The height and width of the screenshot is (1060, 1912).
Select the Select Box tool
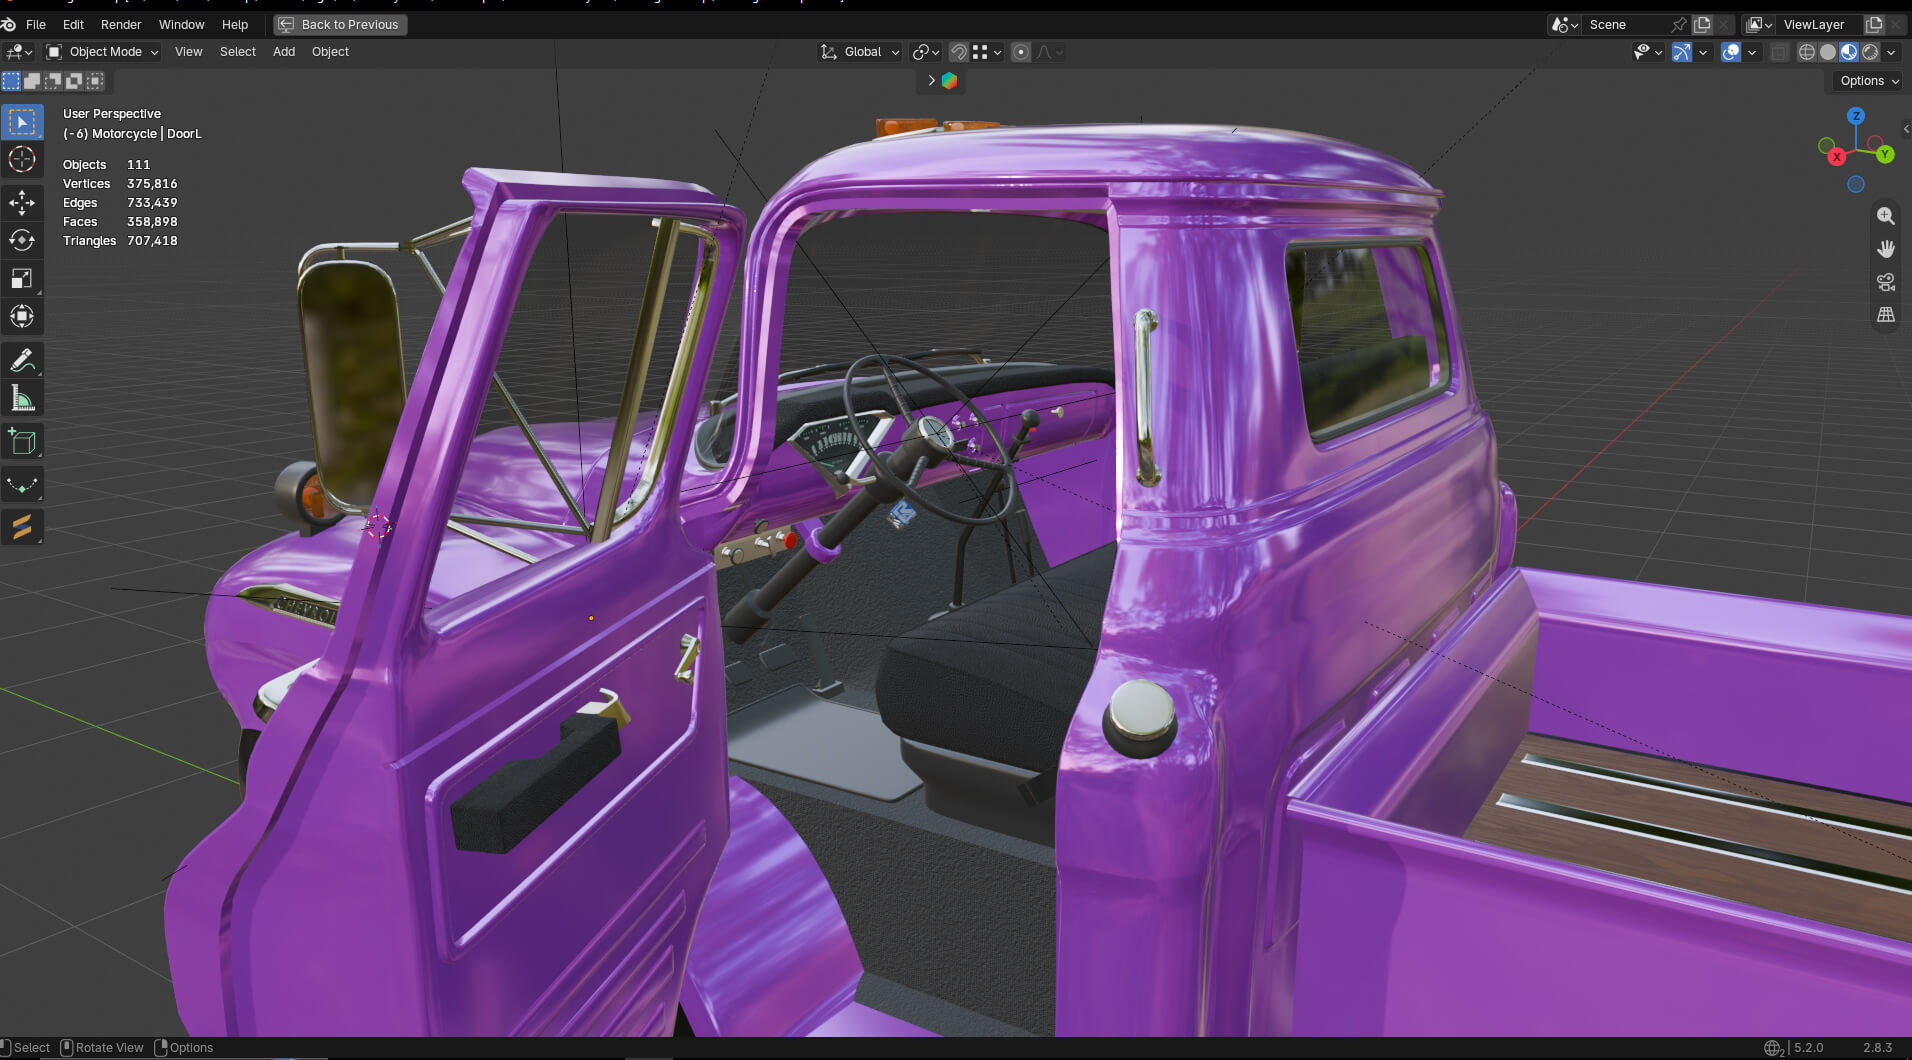(x=22, y=122)
